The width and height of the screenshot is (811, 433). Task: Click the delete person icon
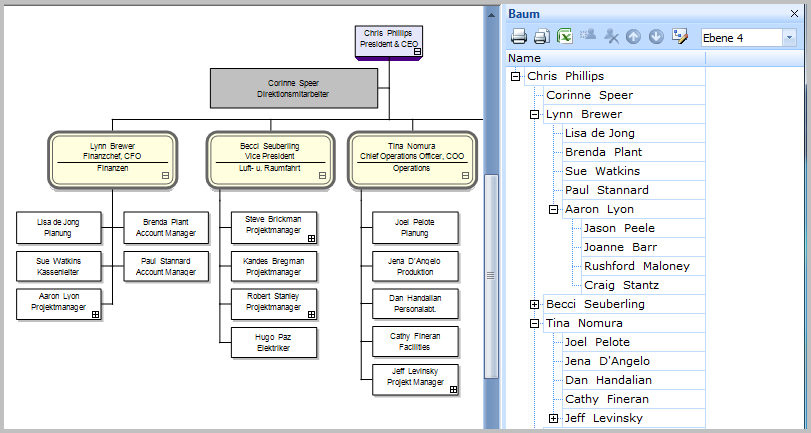click(610, 37)
